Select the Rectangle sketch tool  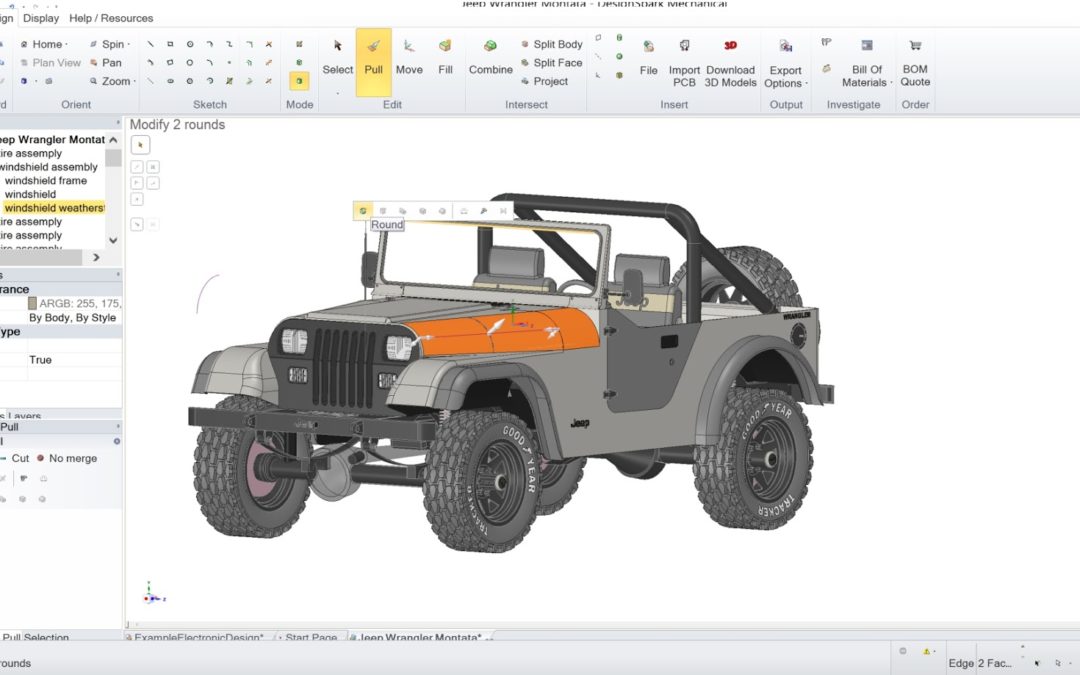point(170,44)
